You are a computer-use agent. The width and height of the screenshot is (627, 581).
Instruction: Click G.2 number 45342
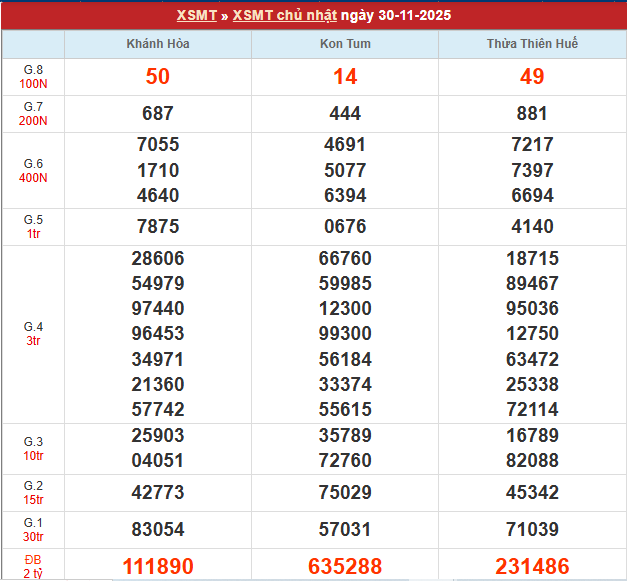pos(532,493)
